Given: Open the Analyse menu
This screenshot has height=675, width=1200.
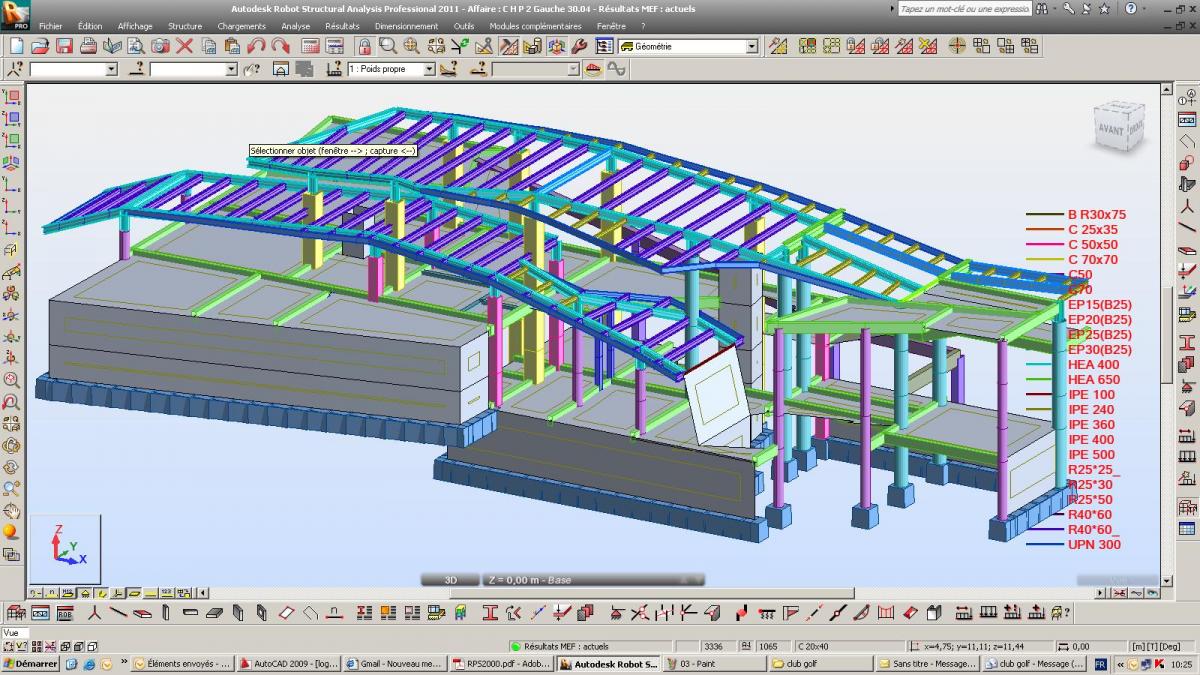Looking at the screenshot, I should (295, 26).
